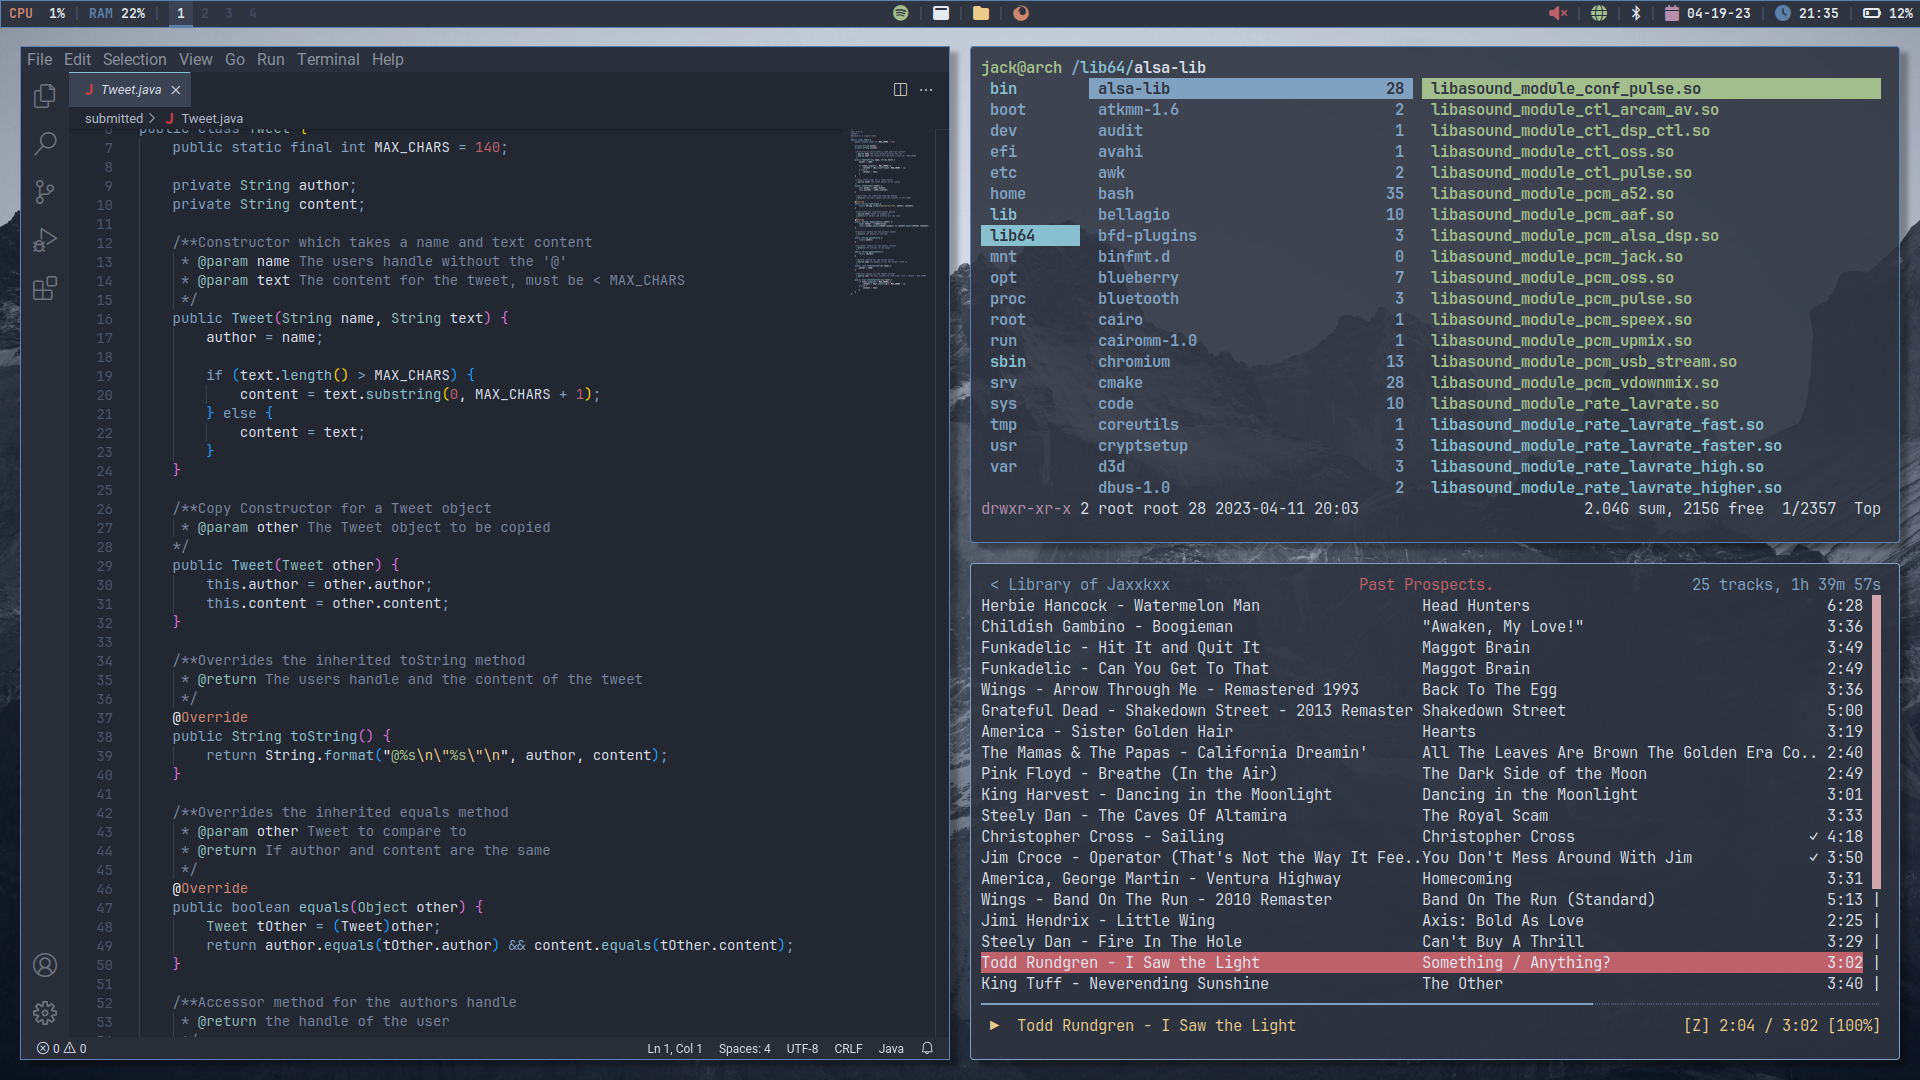Screen dimensions: 1920x1080
Task: Click the network globe icon in top bar
Action: pos(1599,13)
